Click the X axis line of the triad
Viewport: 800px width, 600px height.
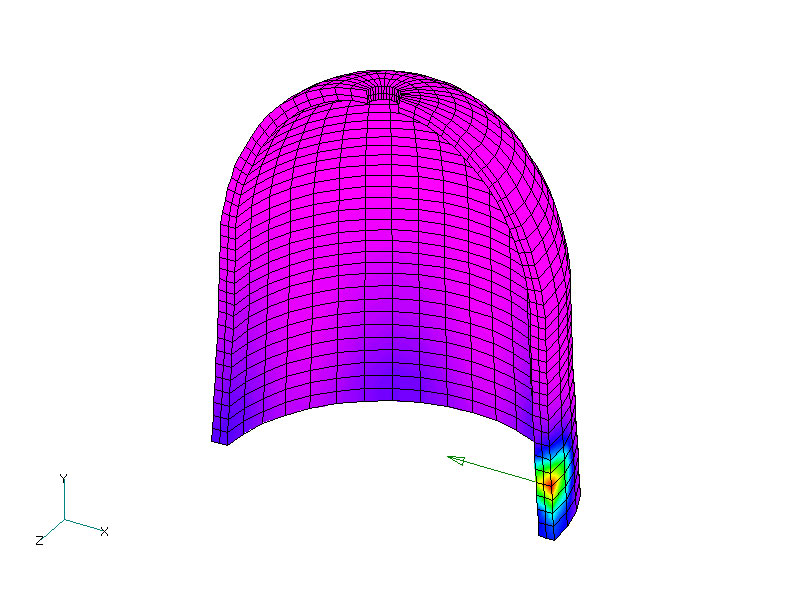point(83,526)
